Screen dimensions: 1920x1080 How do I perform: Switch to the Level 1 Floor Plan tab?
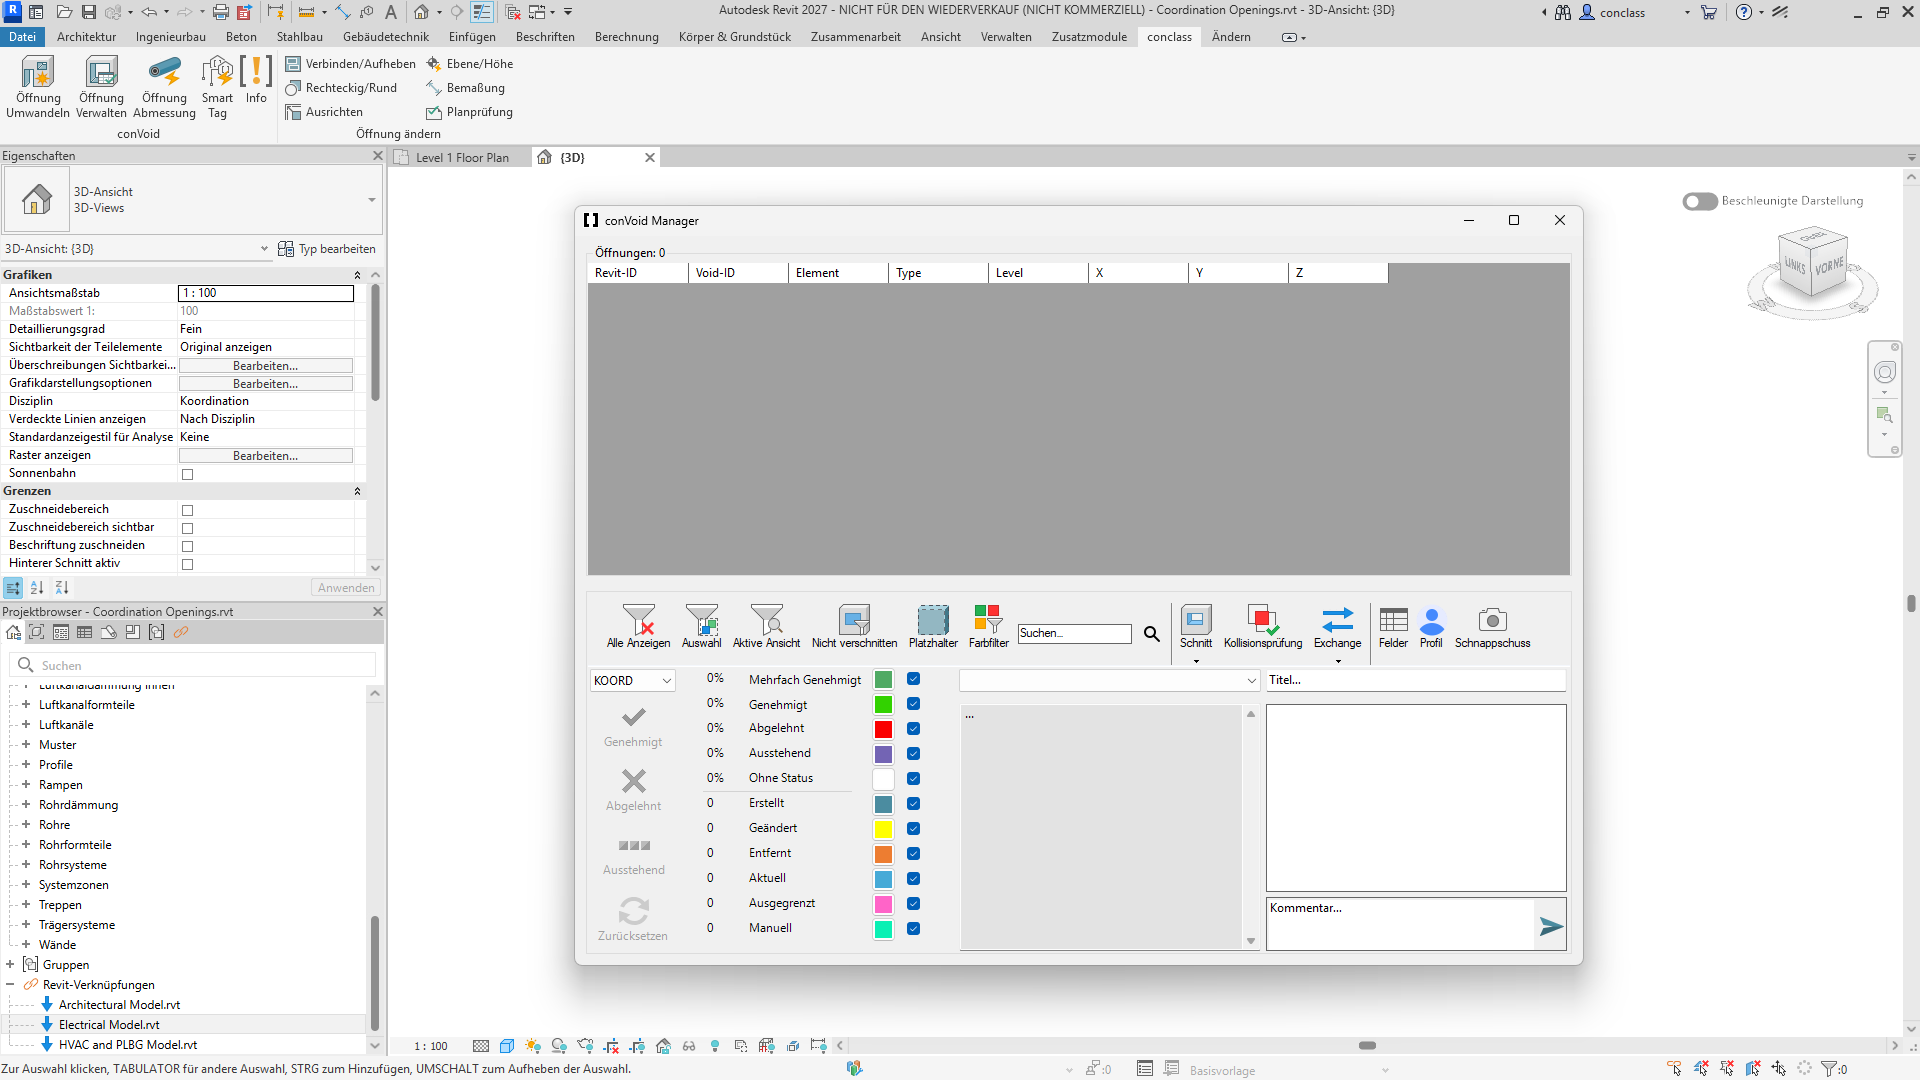coord(462,158)
